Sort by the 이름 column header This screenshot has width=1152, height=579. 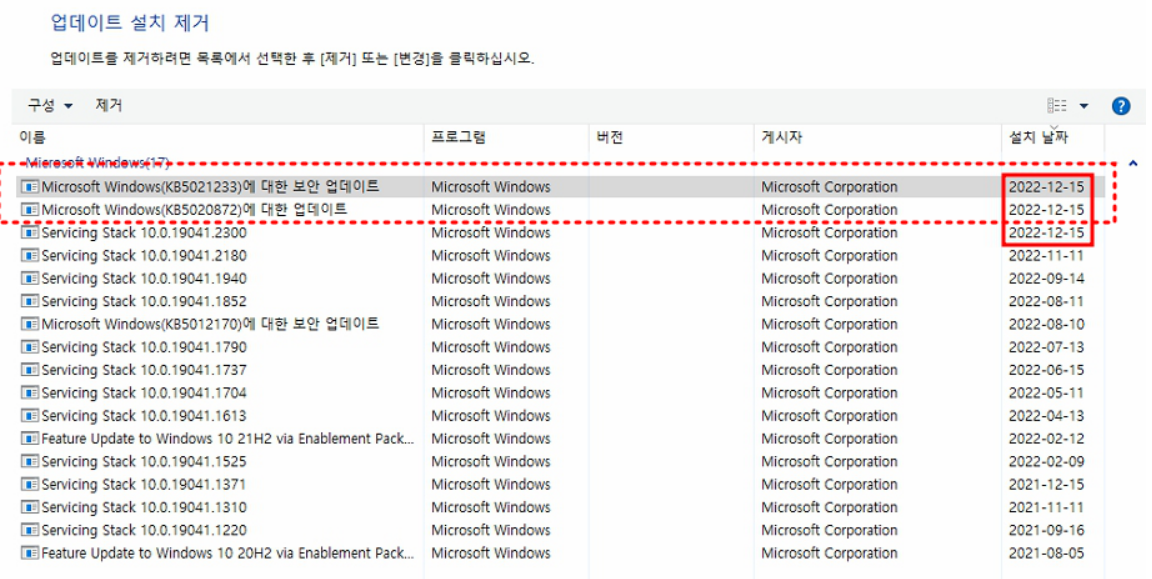pyautogui.click(x=32, y=137)
